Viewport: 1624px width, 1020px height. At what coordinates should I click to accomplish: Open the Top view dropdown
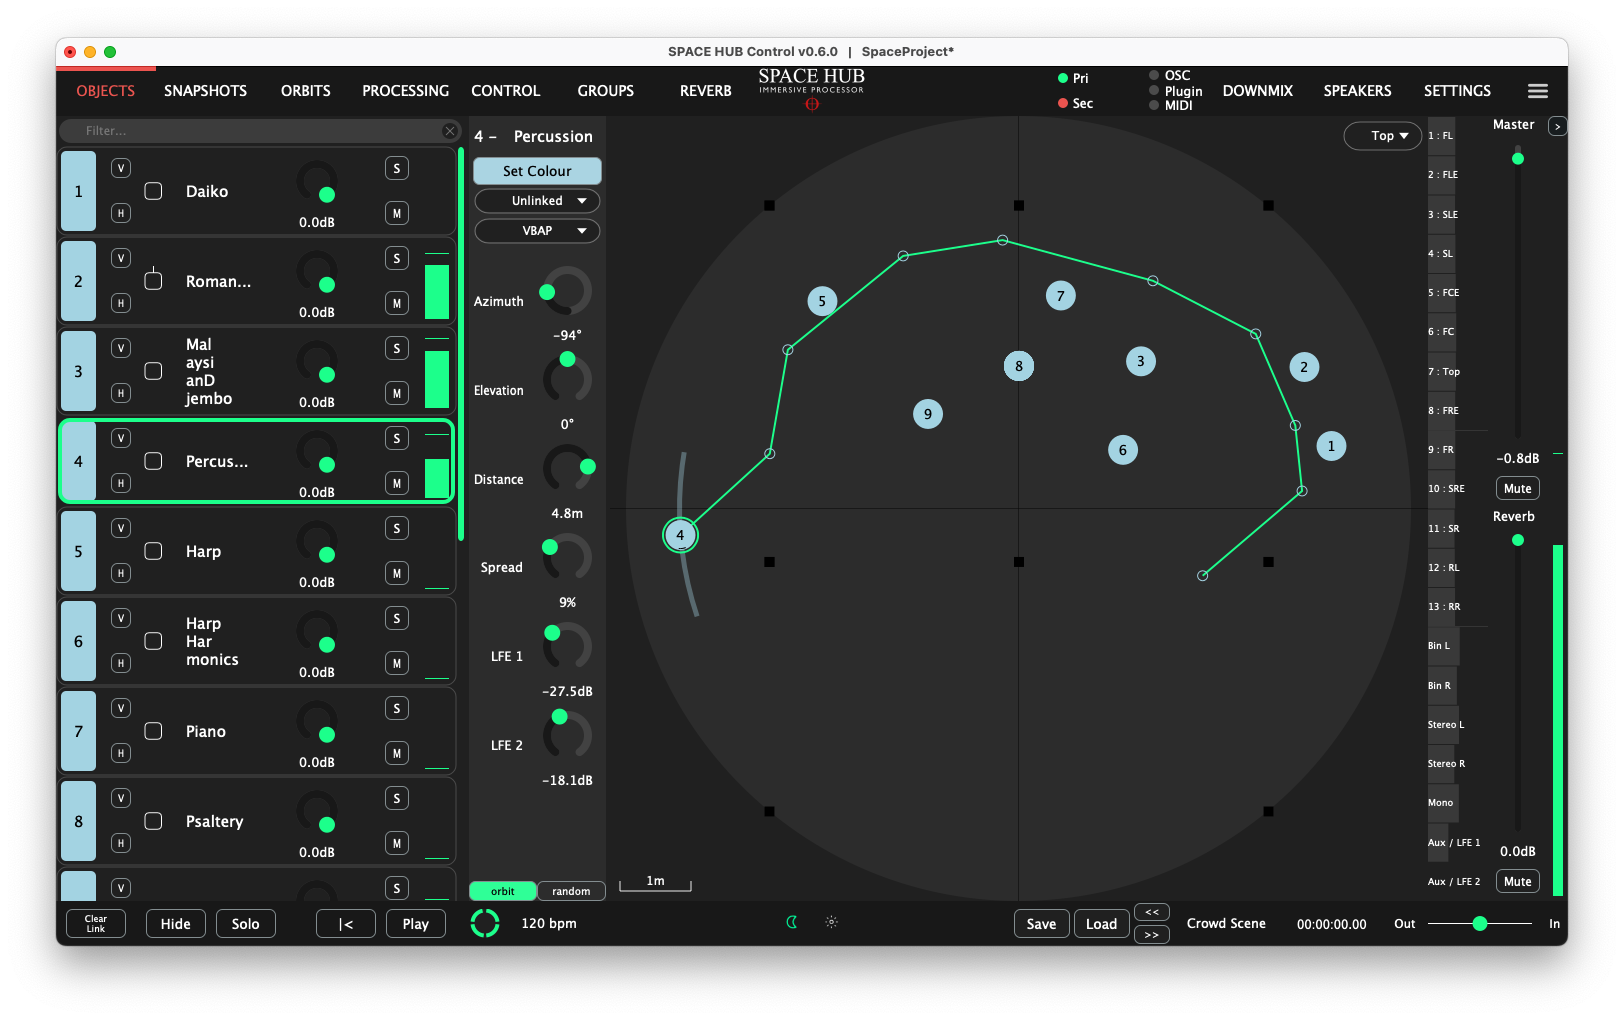[1382, 136]
